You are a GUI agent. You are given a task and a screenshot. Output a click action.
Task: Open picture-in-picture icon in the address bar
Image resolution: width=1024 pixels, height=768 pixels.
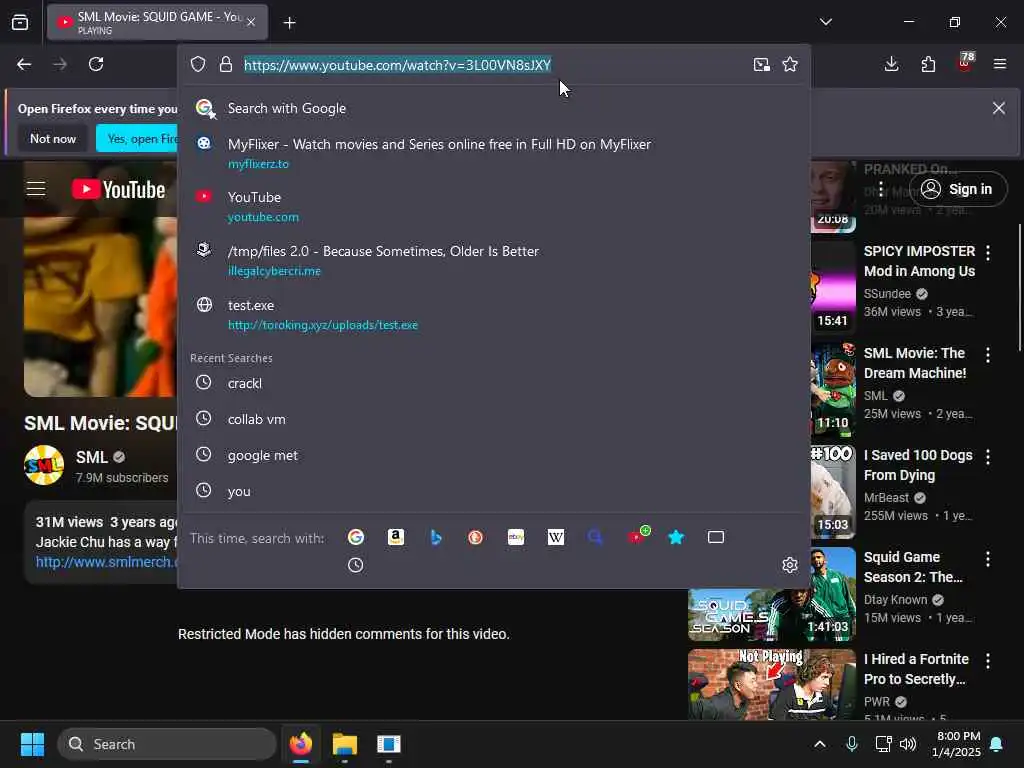761,64
